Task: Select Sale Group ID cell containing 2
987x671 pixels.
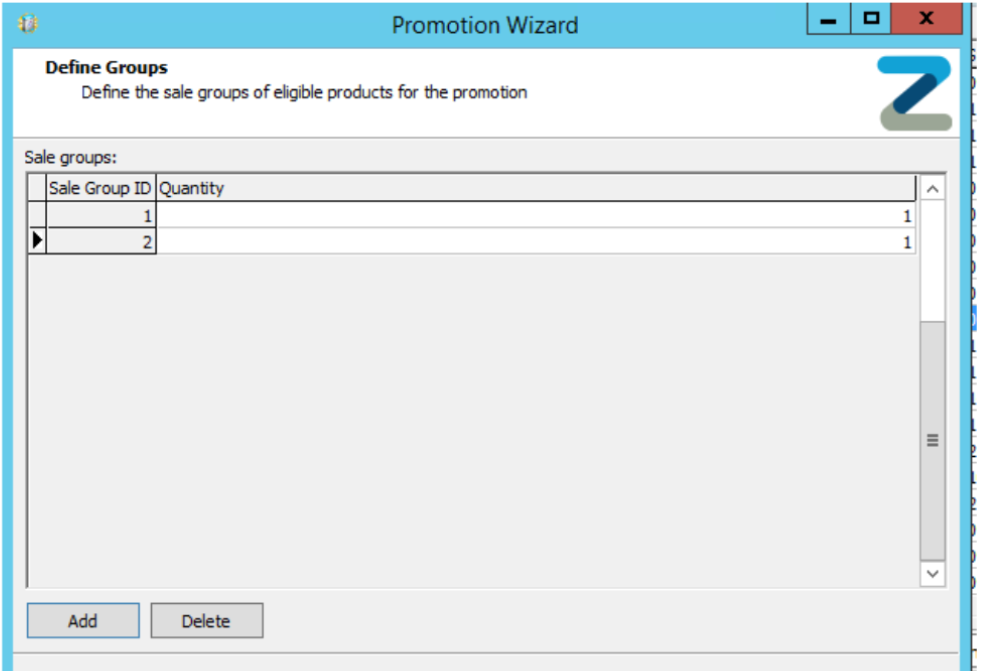Action: (101, 240)
